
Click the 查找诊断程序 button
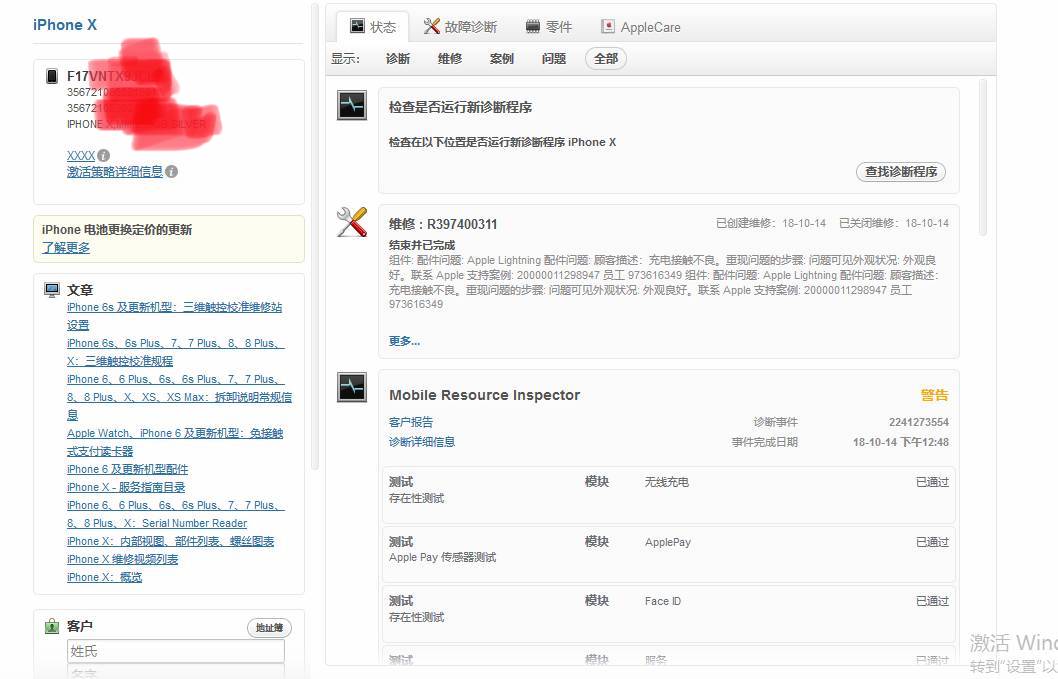pyautogui.click(x=898, y=171)
